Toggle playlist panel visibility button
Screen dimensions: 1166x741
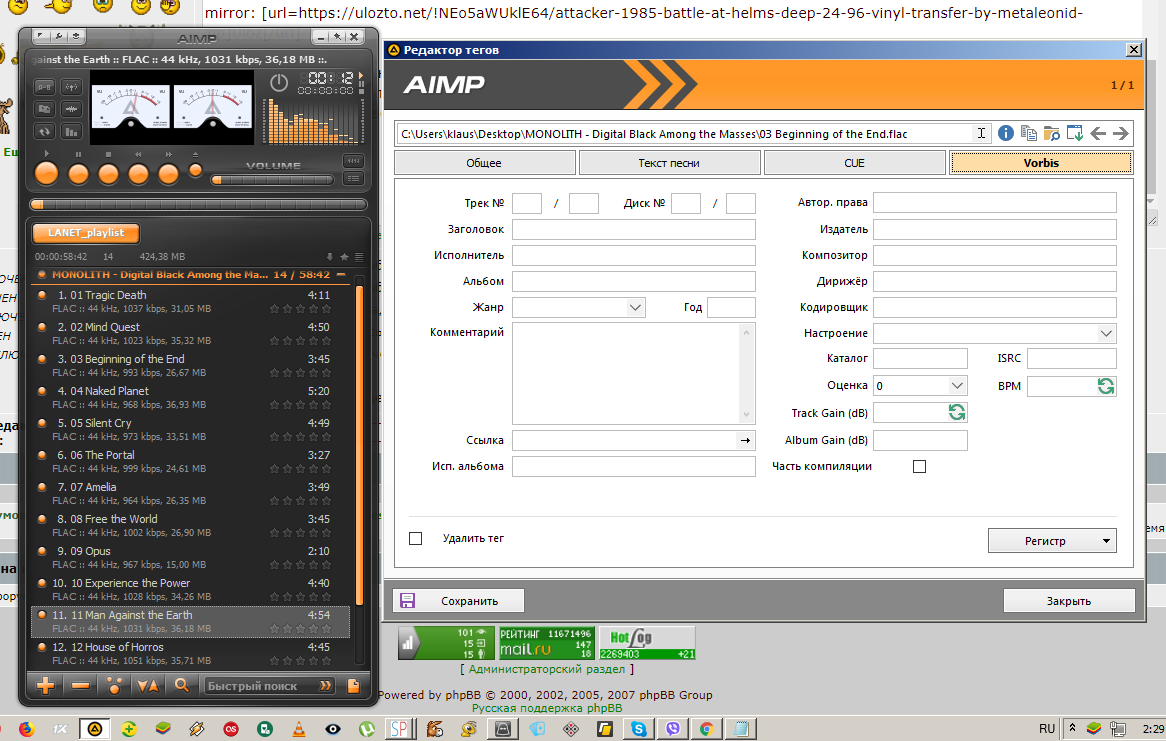353,178
